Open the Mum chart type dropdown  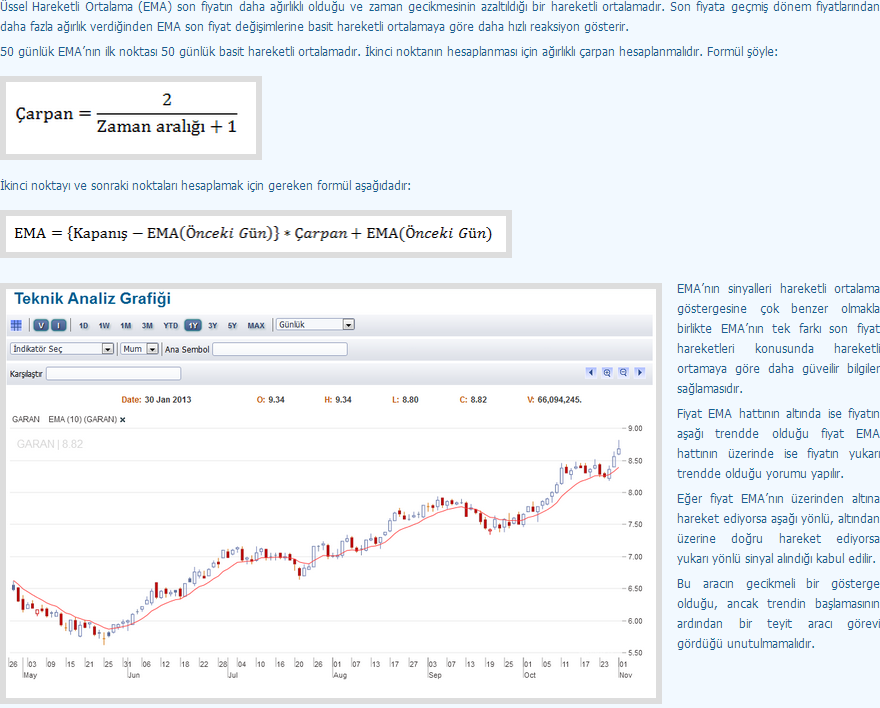(140, 349)
